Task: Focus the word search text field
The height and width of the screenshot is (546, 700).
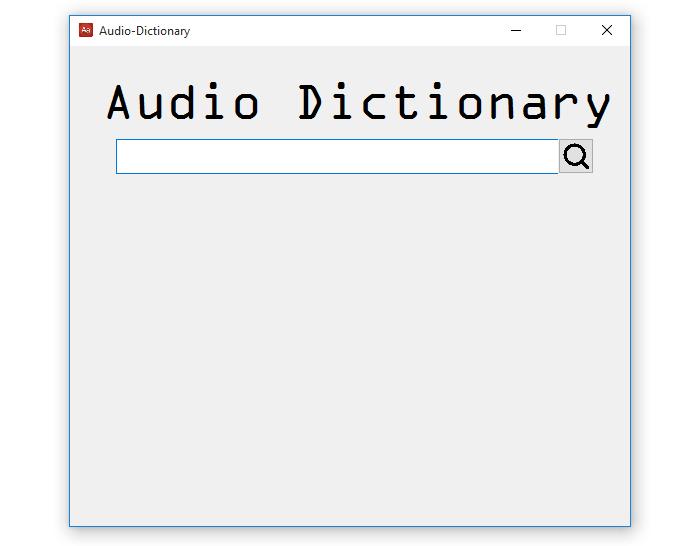Action: pos(337,156)
